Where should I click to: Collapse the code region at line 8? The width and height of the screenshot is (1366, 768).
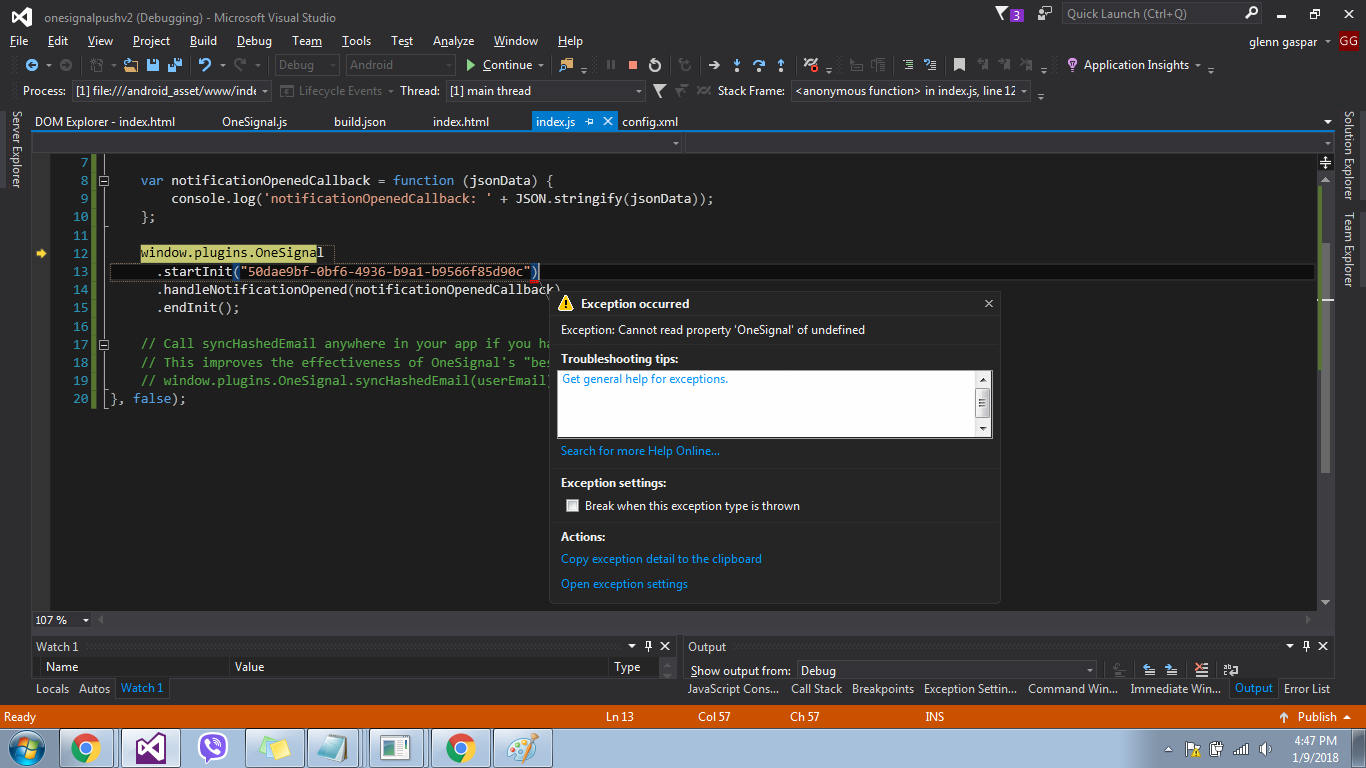[104, 180]
